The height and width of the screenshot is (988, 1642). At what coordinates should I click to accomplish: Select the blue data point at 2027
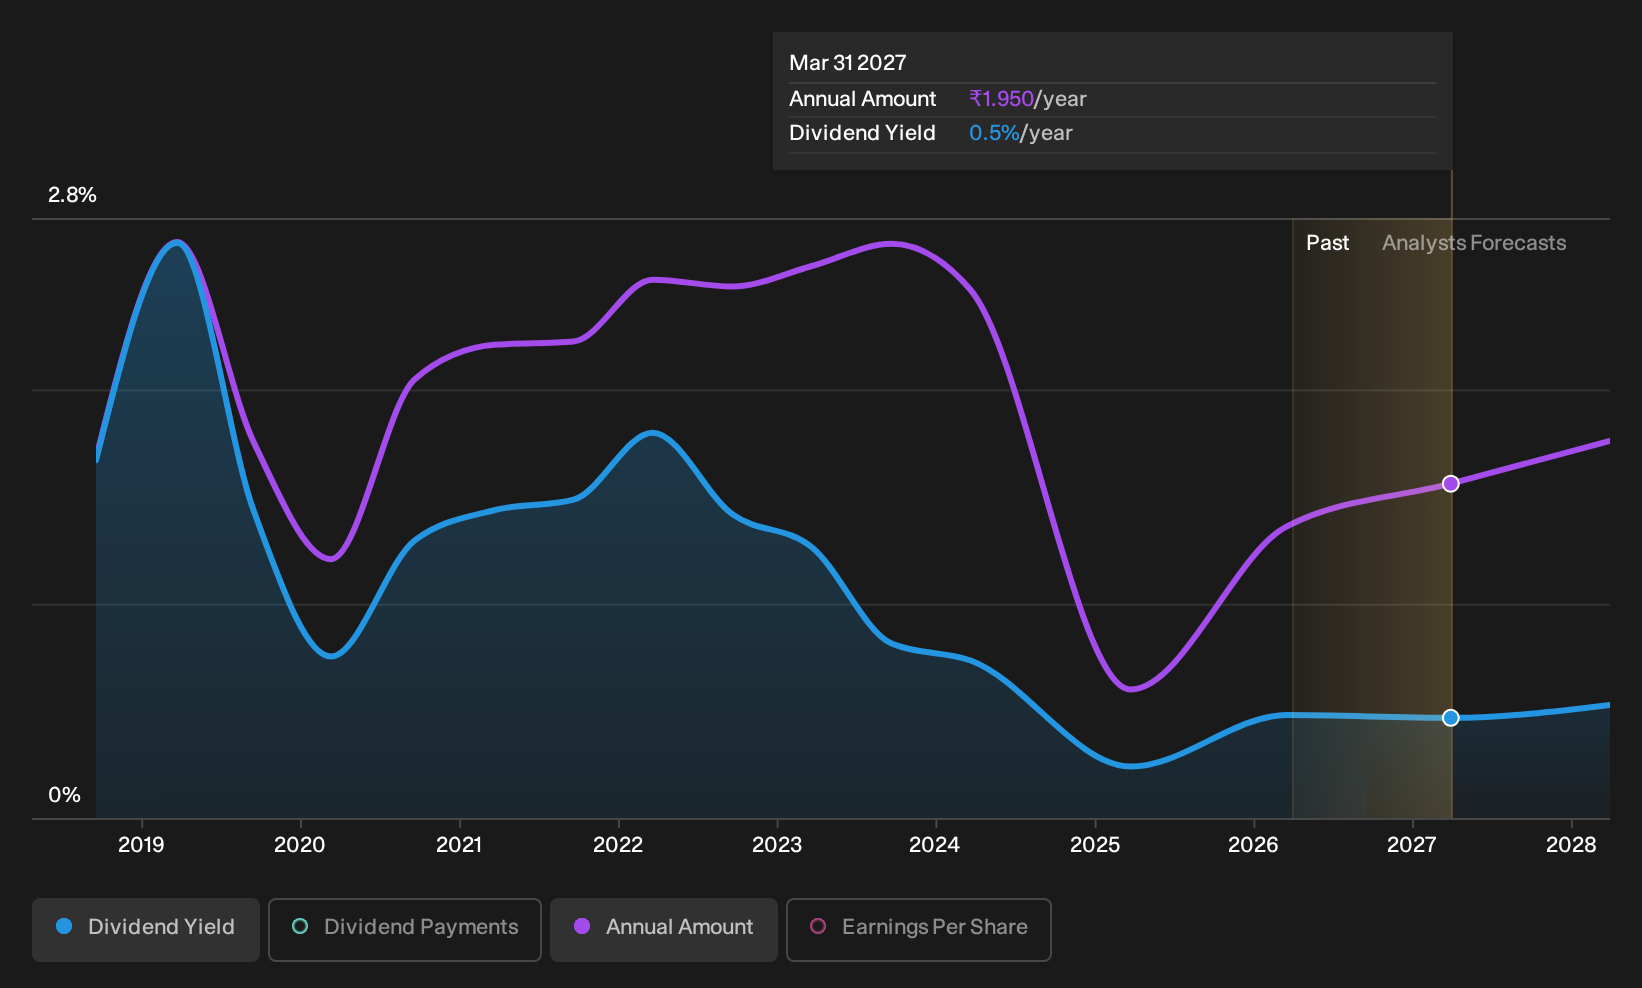(1451, 718)
